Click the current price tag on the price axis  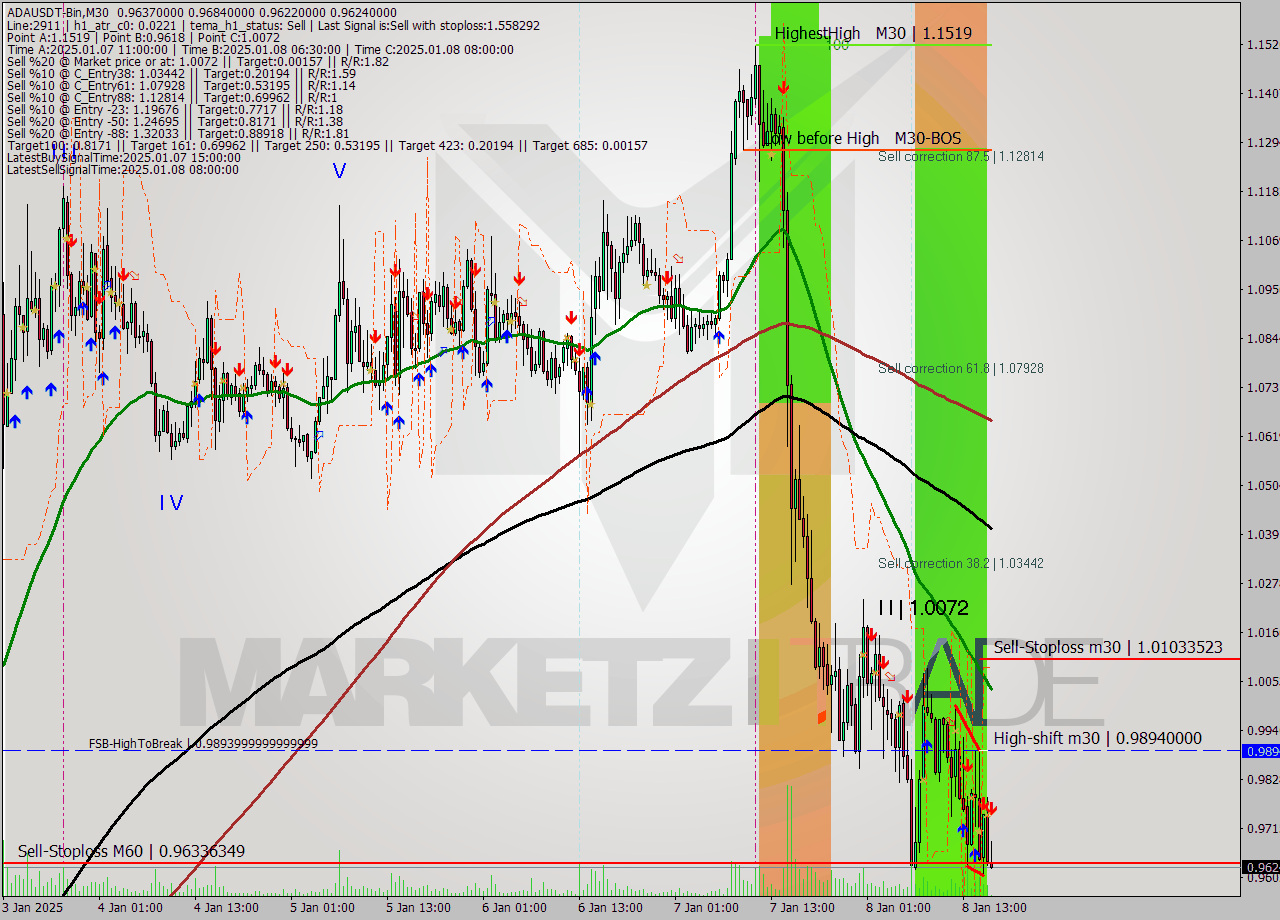1260,867
